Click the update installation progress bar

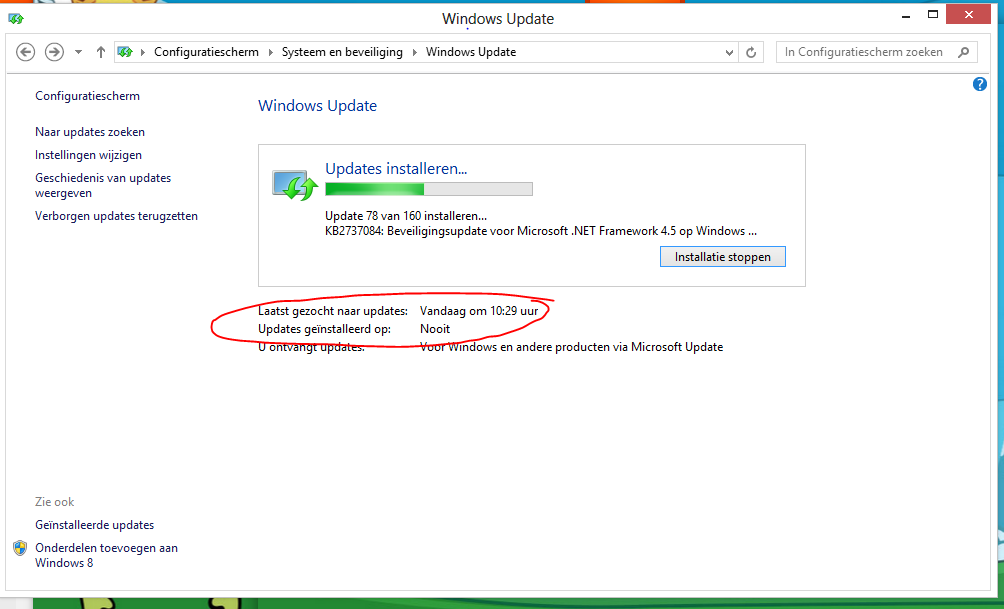(x=429, y=189)
